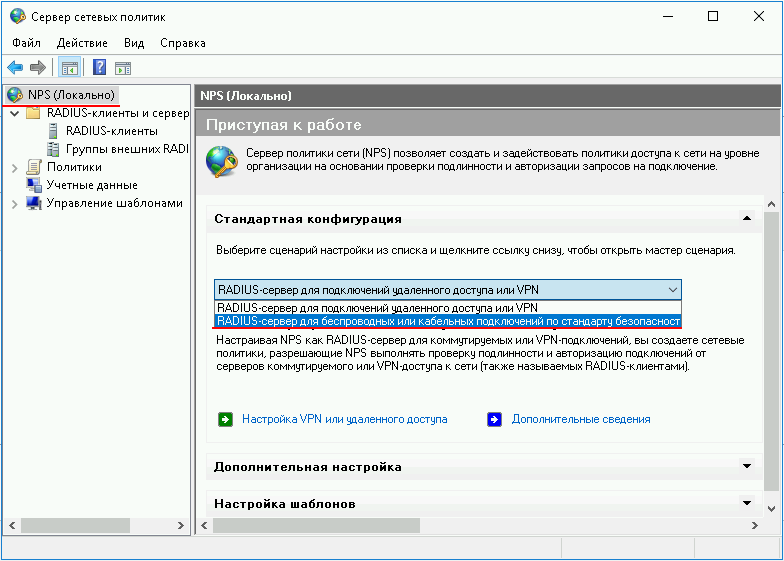Click the NPS globe icon in tree
784x561 pixels.
click(x=15, y=94)
